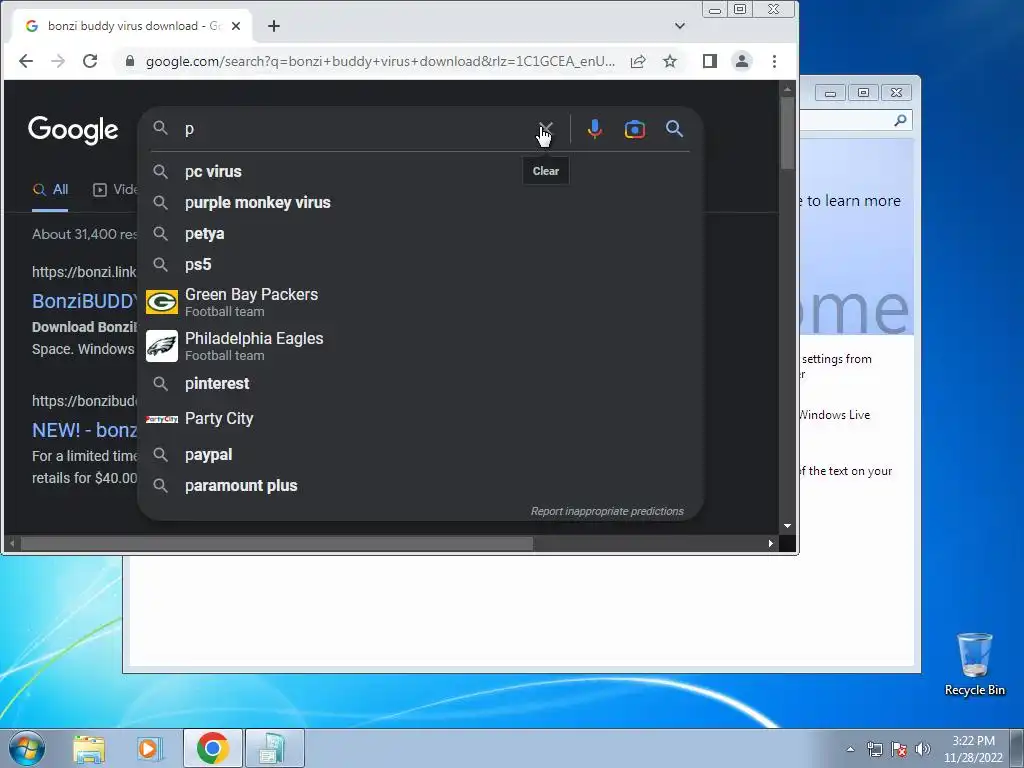
Task: Click the horizontal scrollbar right arrow in Chrome
Action: (771, 543)
